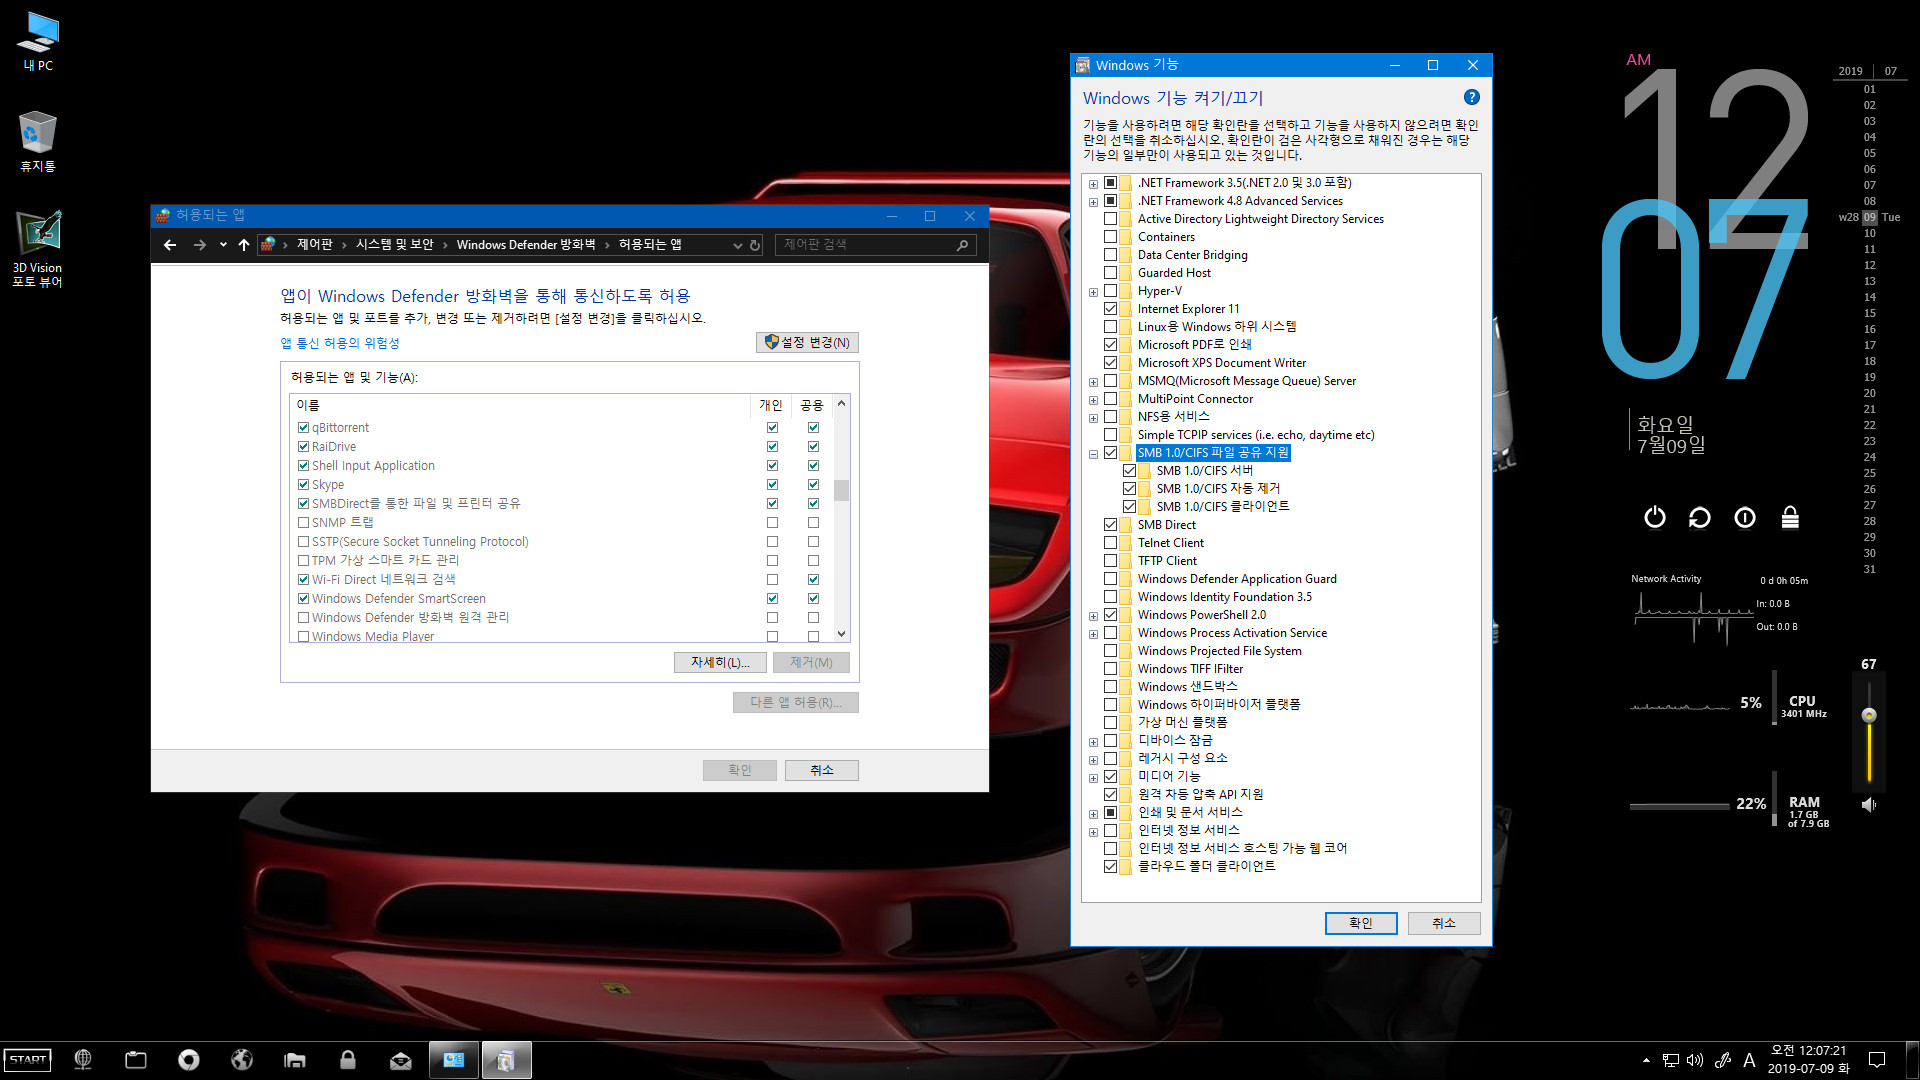The image size is (1920, 1080).
Task: Expand the .NET Framework 3.5 node
Action: point(1093,184)
